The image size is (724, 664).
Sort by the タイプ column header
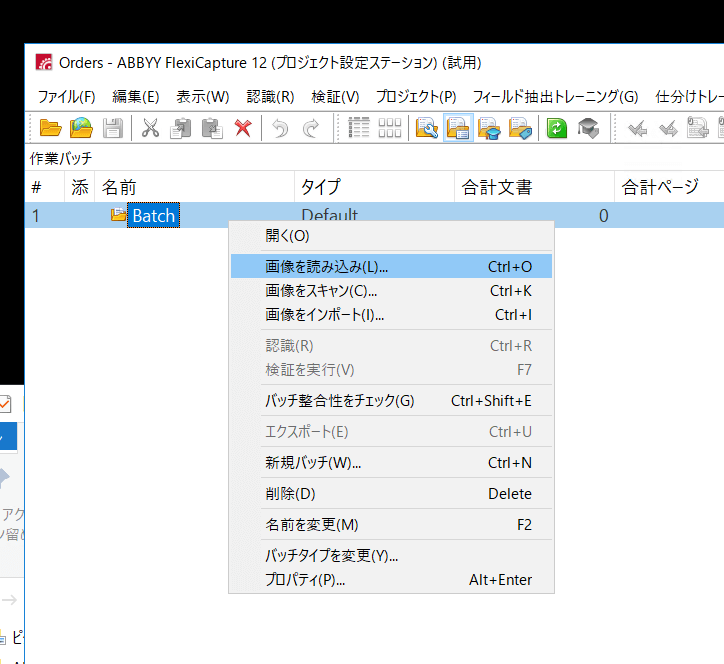(374, 187)
